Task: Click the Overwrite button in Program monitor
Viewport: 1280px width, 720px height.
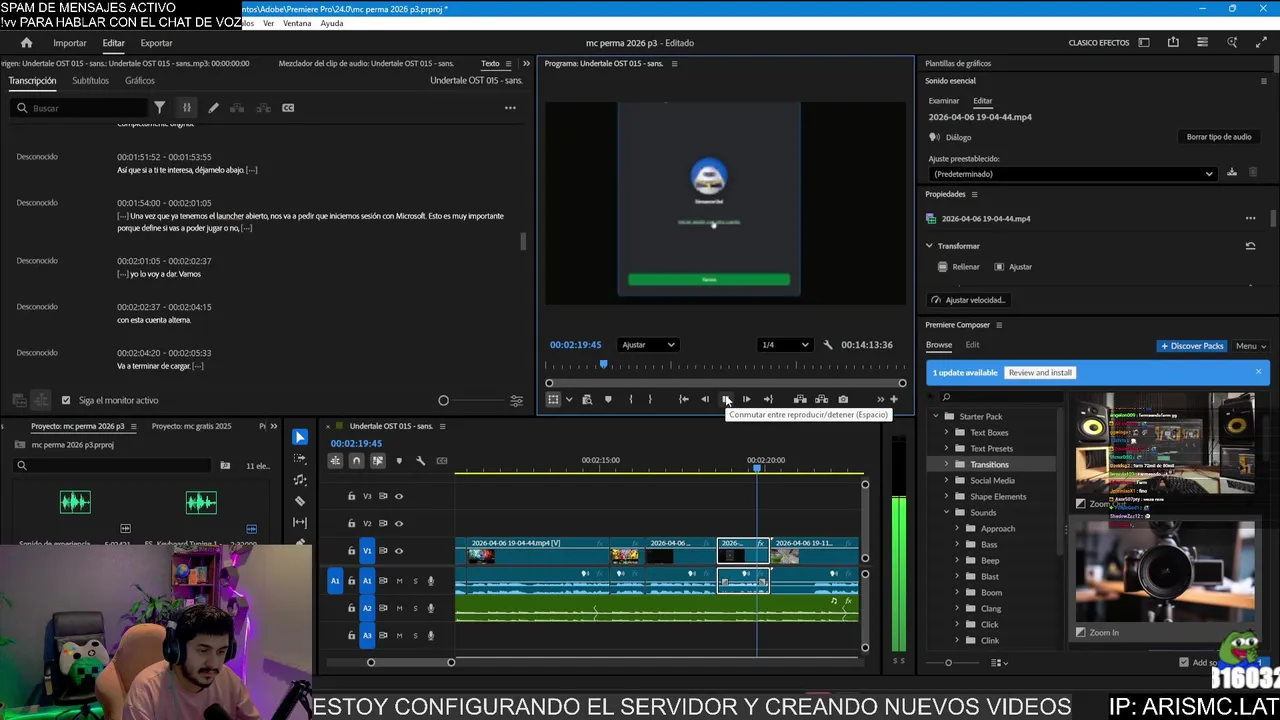Action: (821, 400)
